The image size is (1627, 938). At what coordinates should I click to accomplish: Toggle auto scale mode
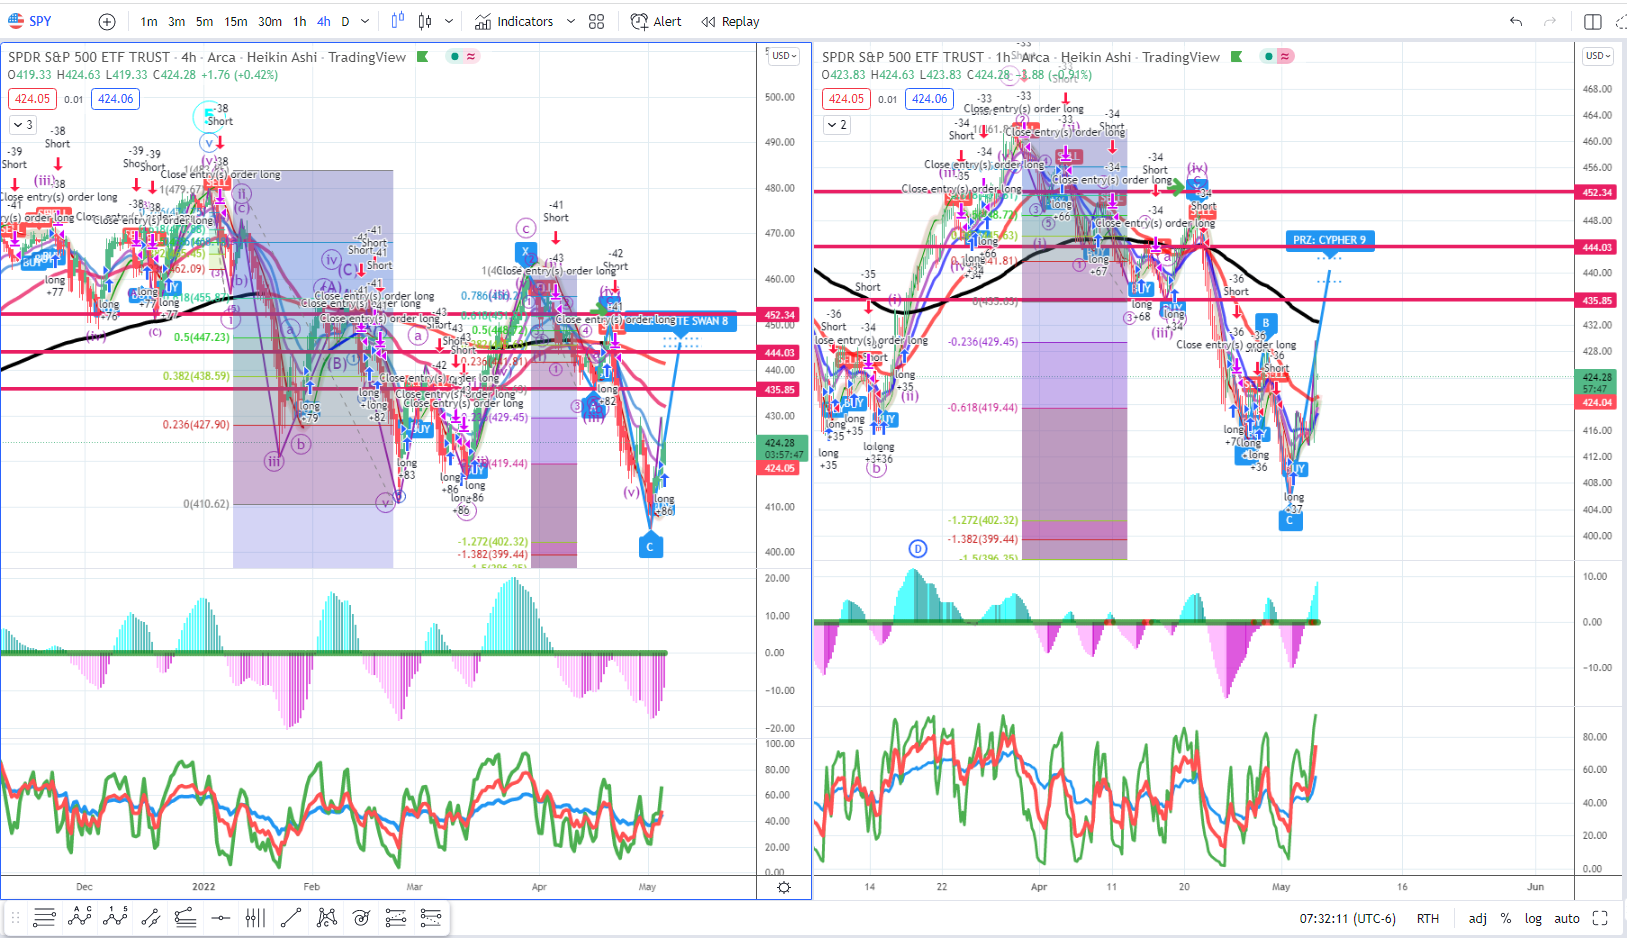point(1567,918)
